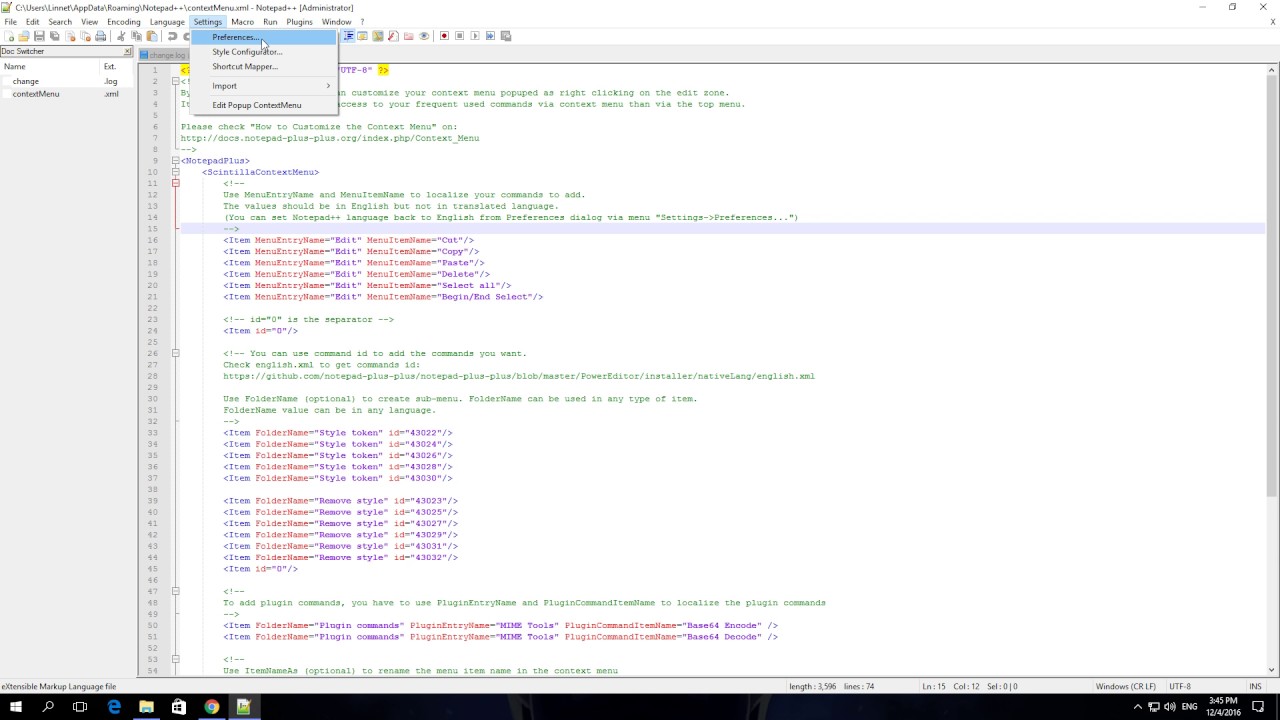The image size is (1280, 720).
Task: Start macro recording with the red record icon
Action: 444,36
